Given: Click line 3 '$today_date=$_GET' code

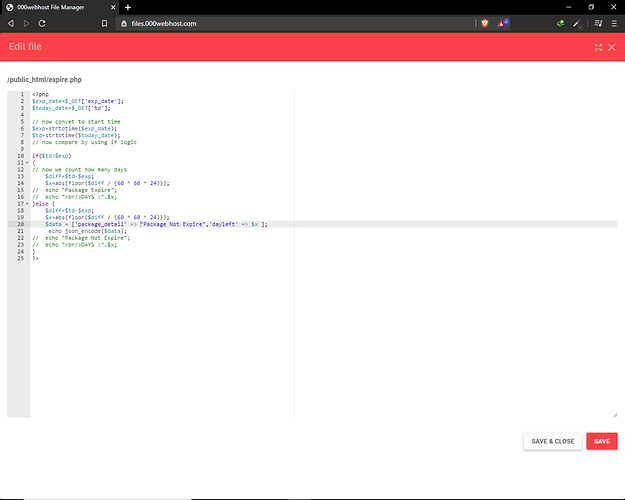Looking at the screenshot, I should [x=71, y=108].
